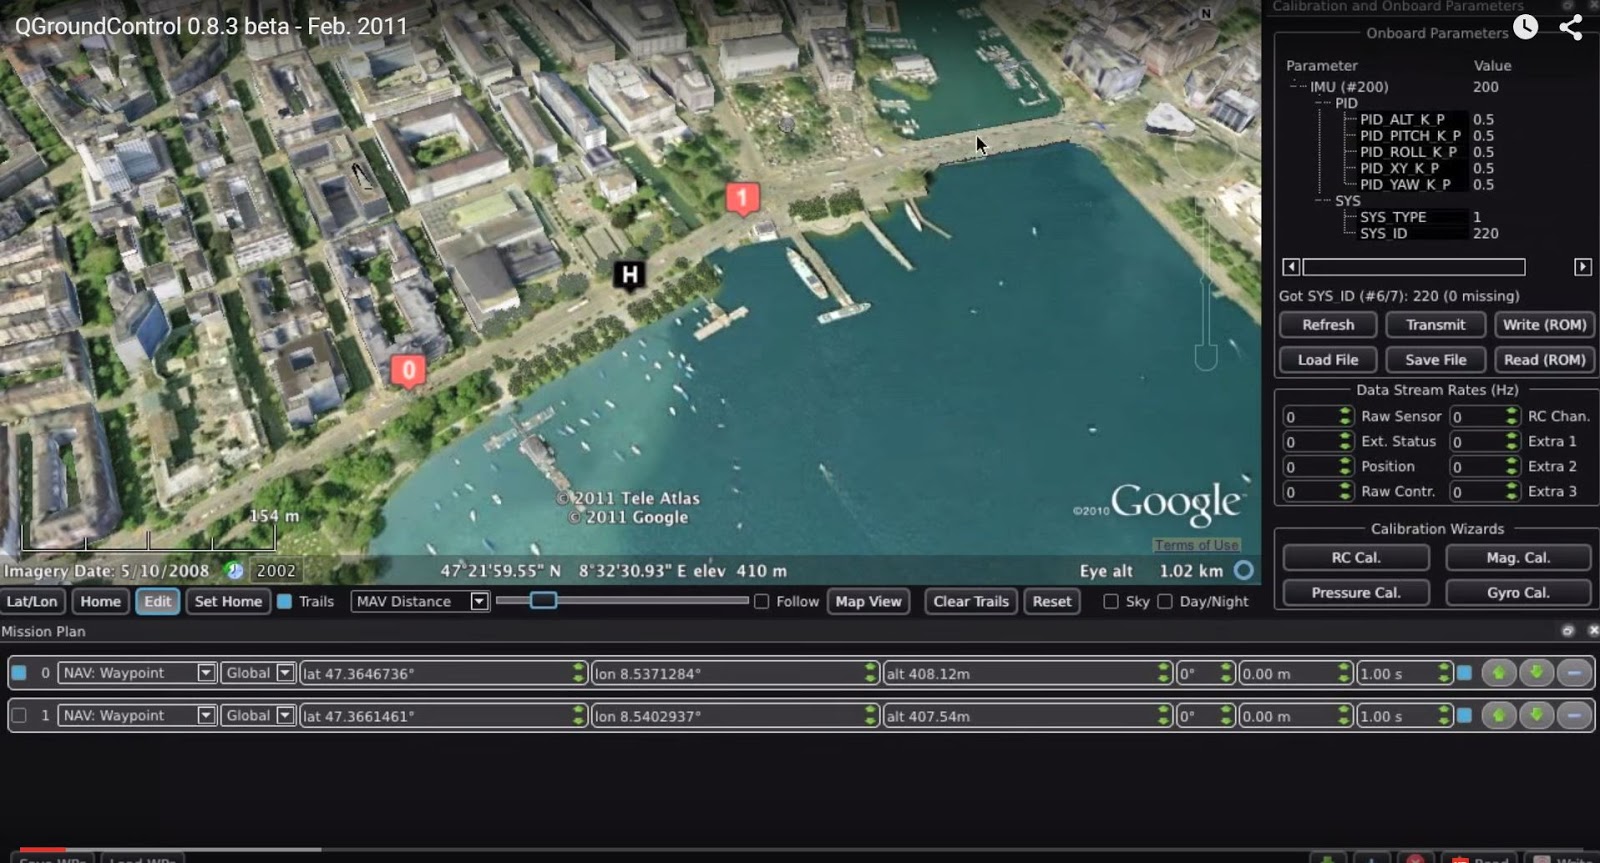Open the Global frame dropdown for waypoint 1
Image resolution: width=1600 pixels, height=863 pixels.
coord(258,715)
